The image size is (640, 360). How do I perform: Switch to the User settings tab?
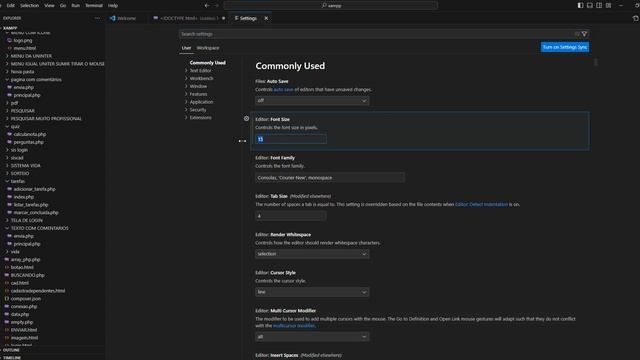click(x=186, y=48)
